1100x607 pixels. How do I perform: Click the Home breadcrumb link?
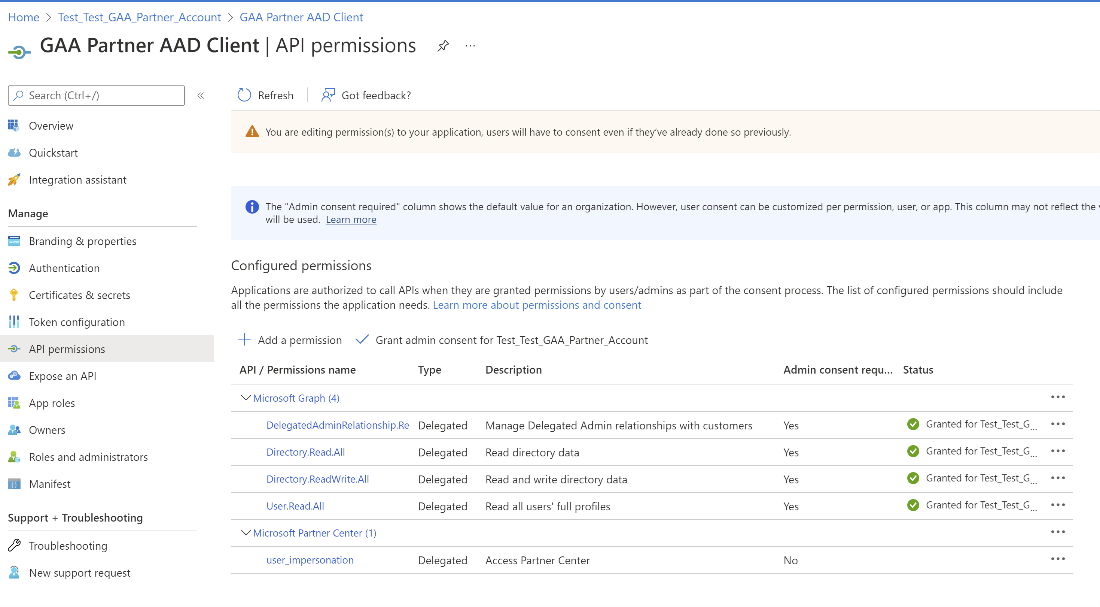coord(24,17)
